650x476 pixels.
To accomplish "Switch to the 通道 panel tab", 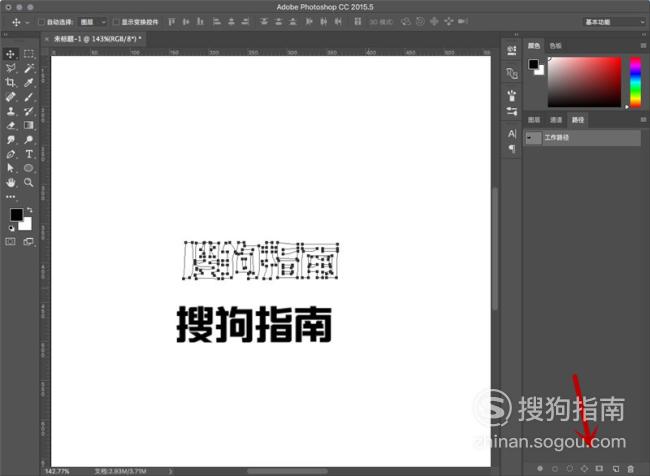I will tap(556, 120).
